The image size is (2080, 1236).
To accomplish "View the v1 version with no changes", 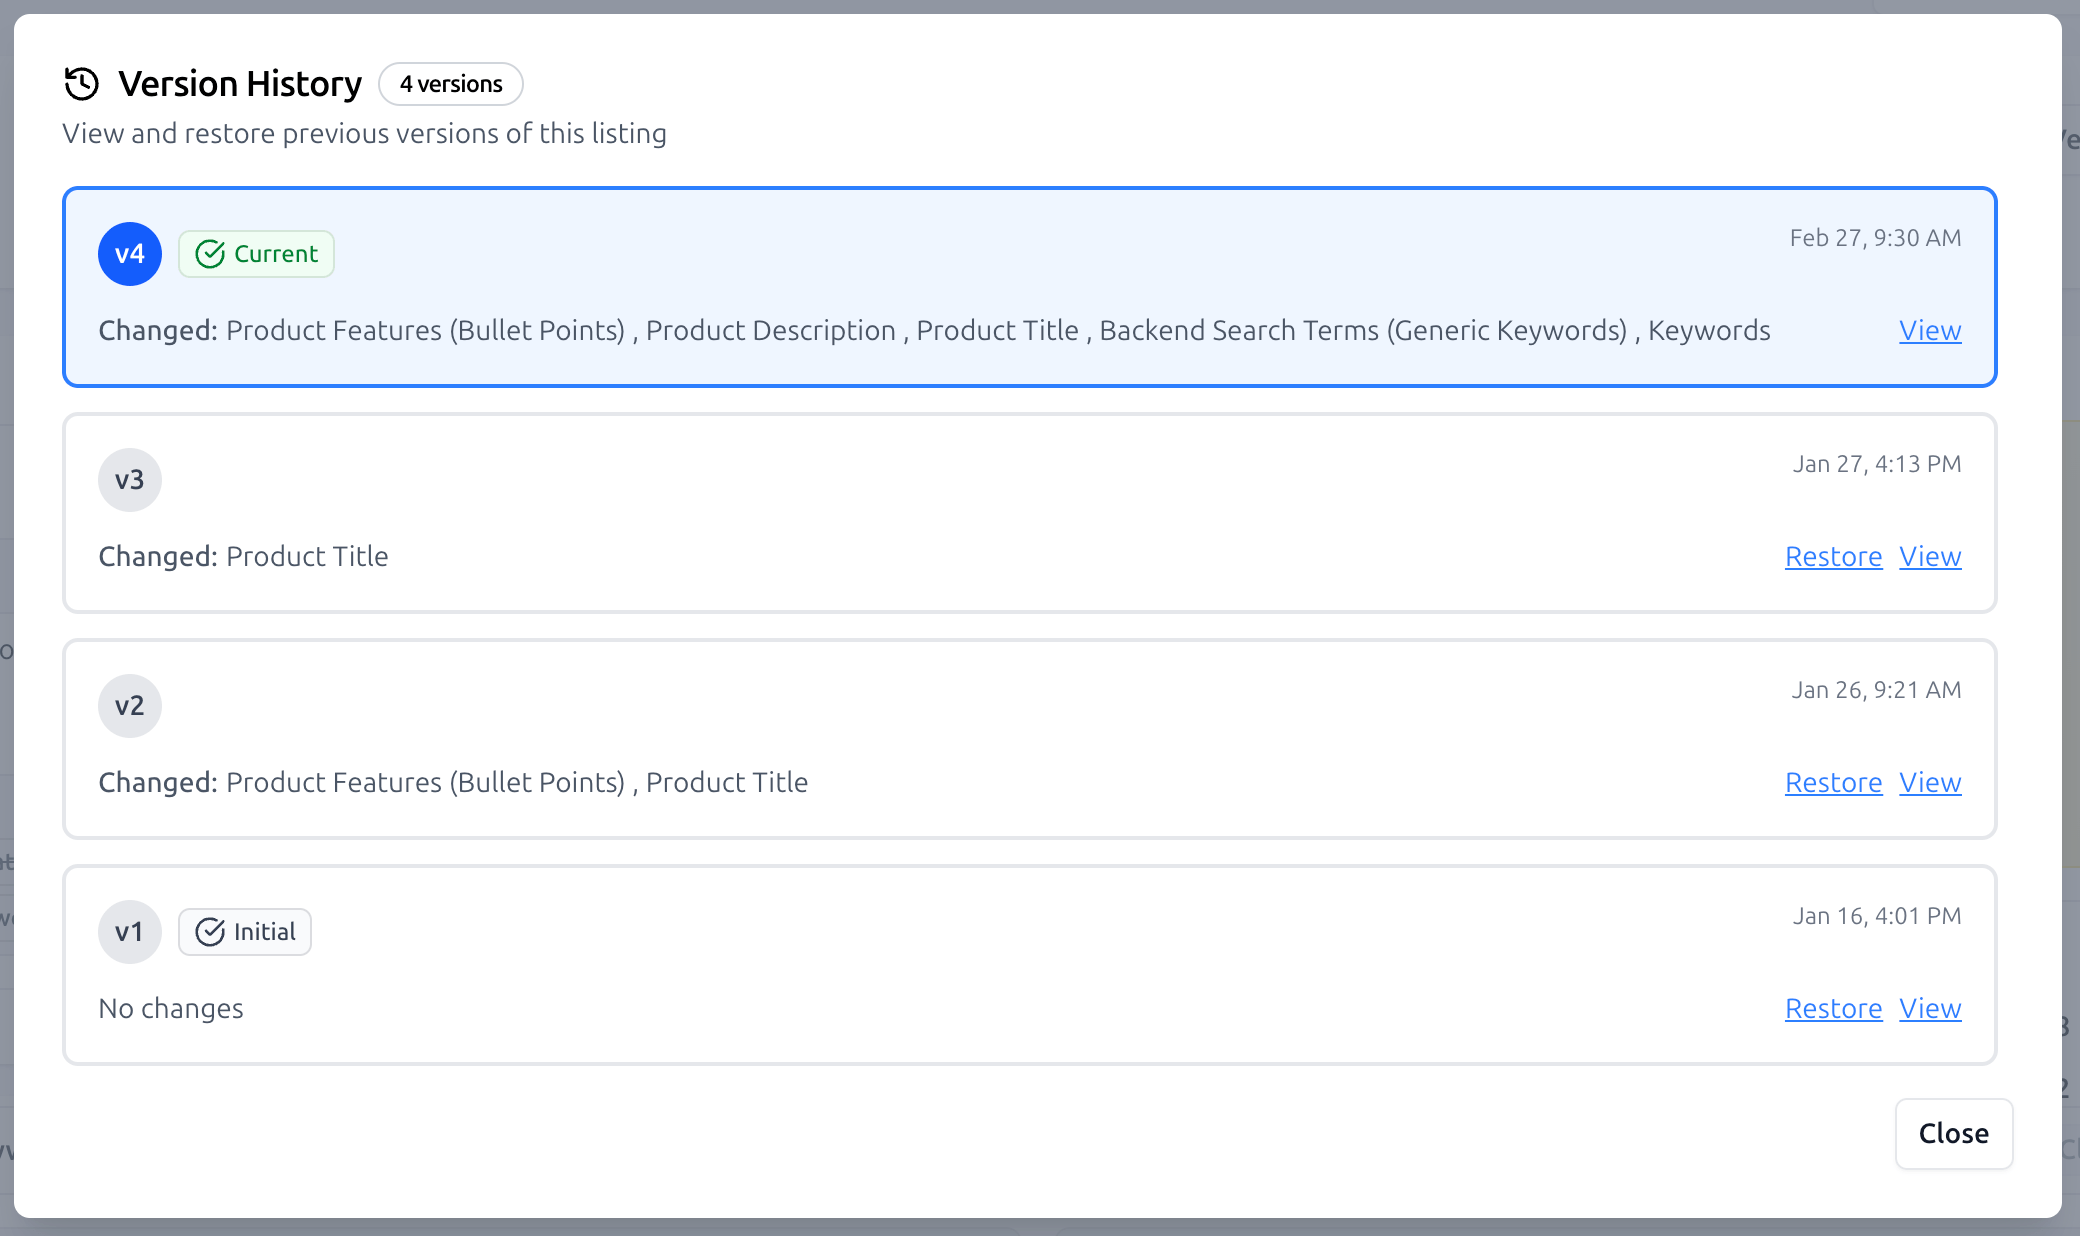I will tap(1929, 1009).
